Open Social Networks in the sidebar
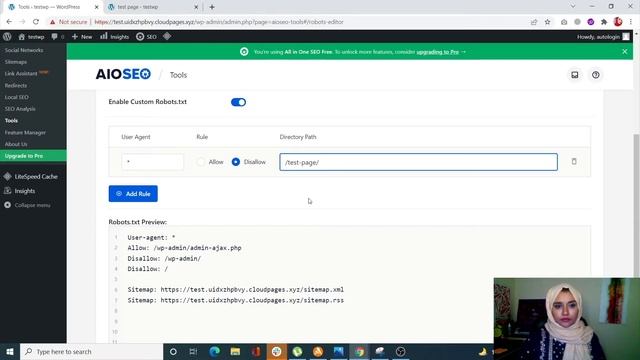640x360 pixels. (x=24, y=50)
